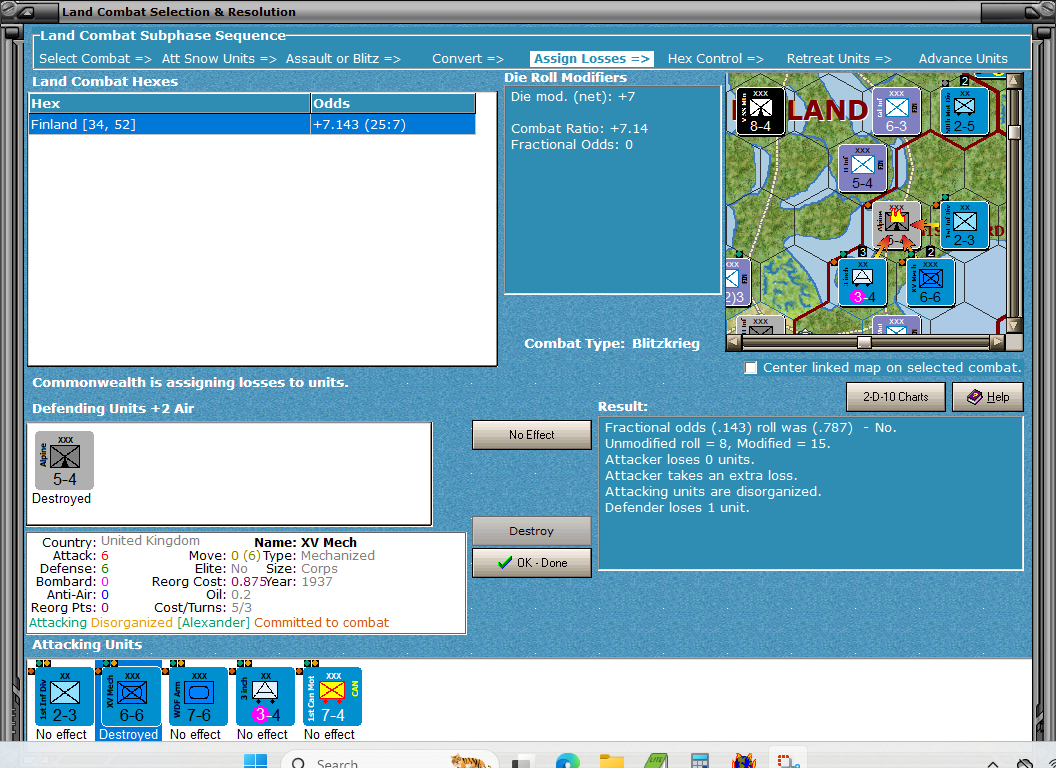This screenshot has width=1056, height=768.
Task: Open File Explorer from the taskbar
Action: point(612,762)
